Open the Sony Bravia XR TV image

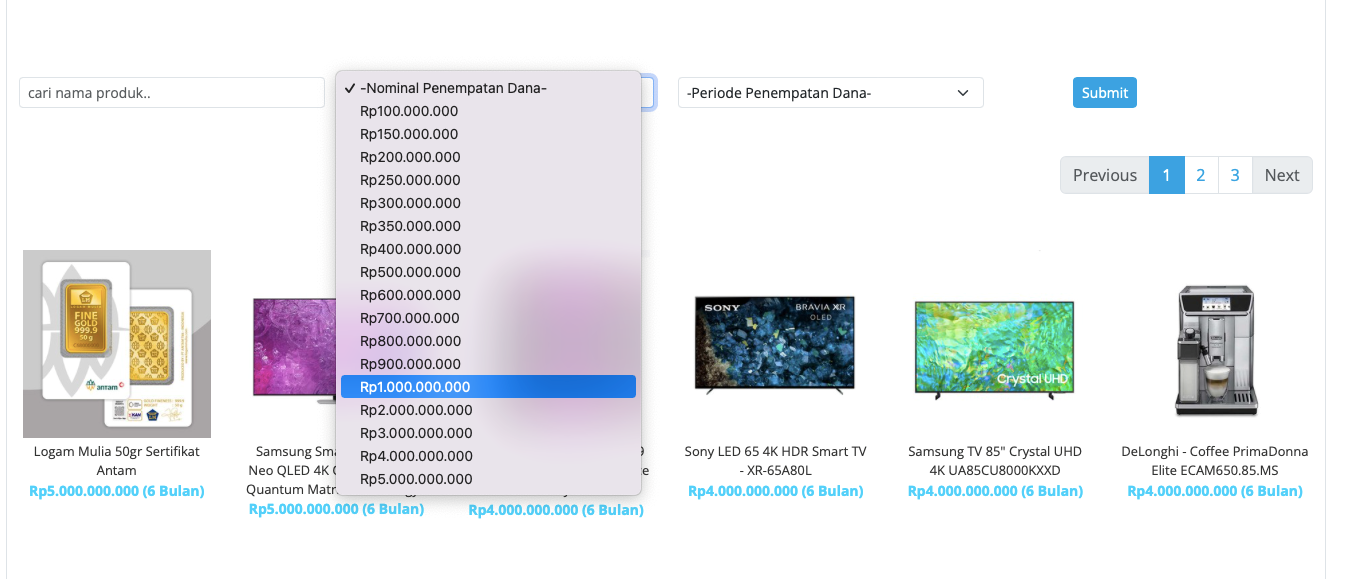pyautogui.click(x=776, y=344)
